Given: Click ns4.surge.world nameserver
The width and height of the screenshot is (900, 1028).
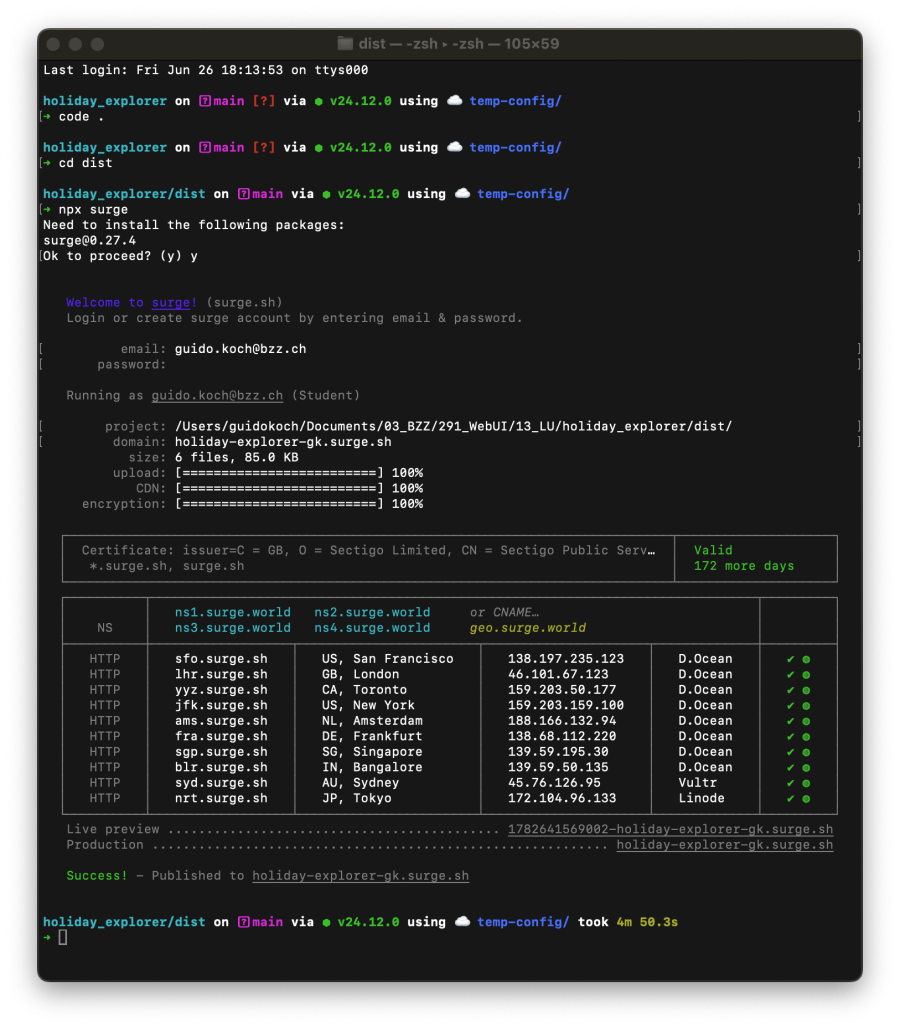Looking at the screenshot, I should (372, 628).
